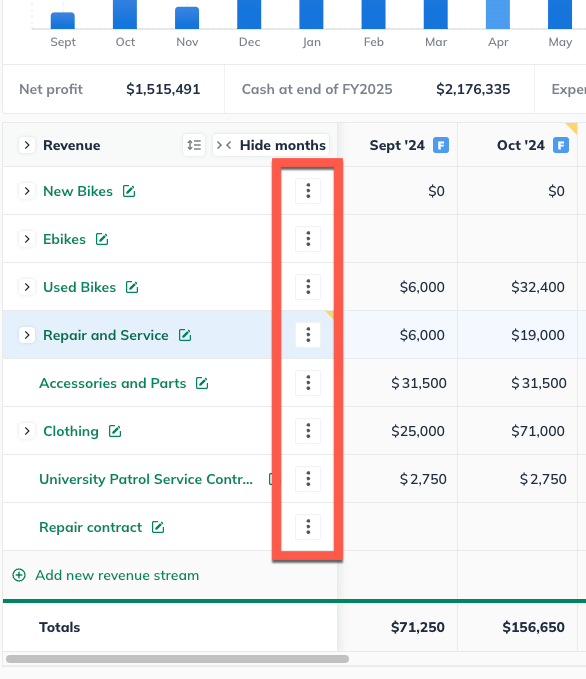Click Add new revenue stream
Viewport: 586px width, 679px height.
tap(106, 576)
